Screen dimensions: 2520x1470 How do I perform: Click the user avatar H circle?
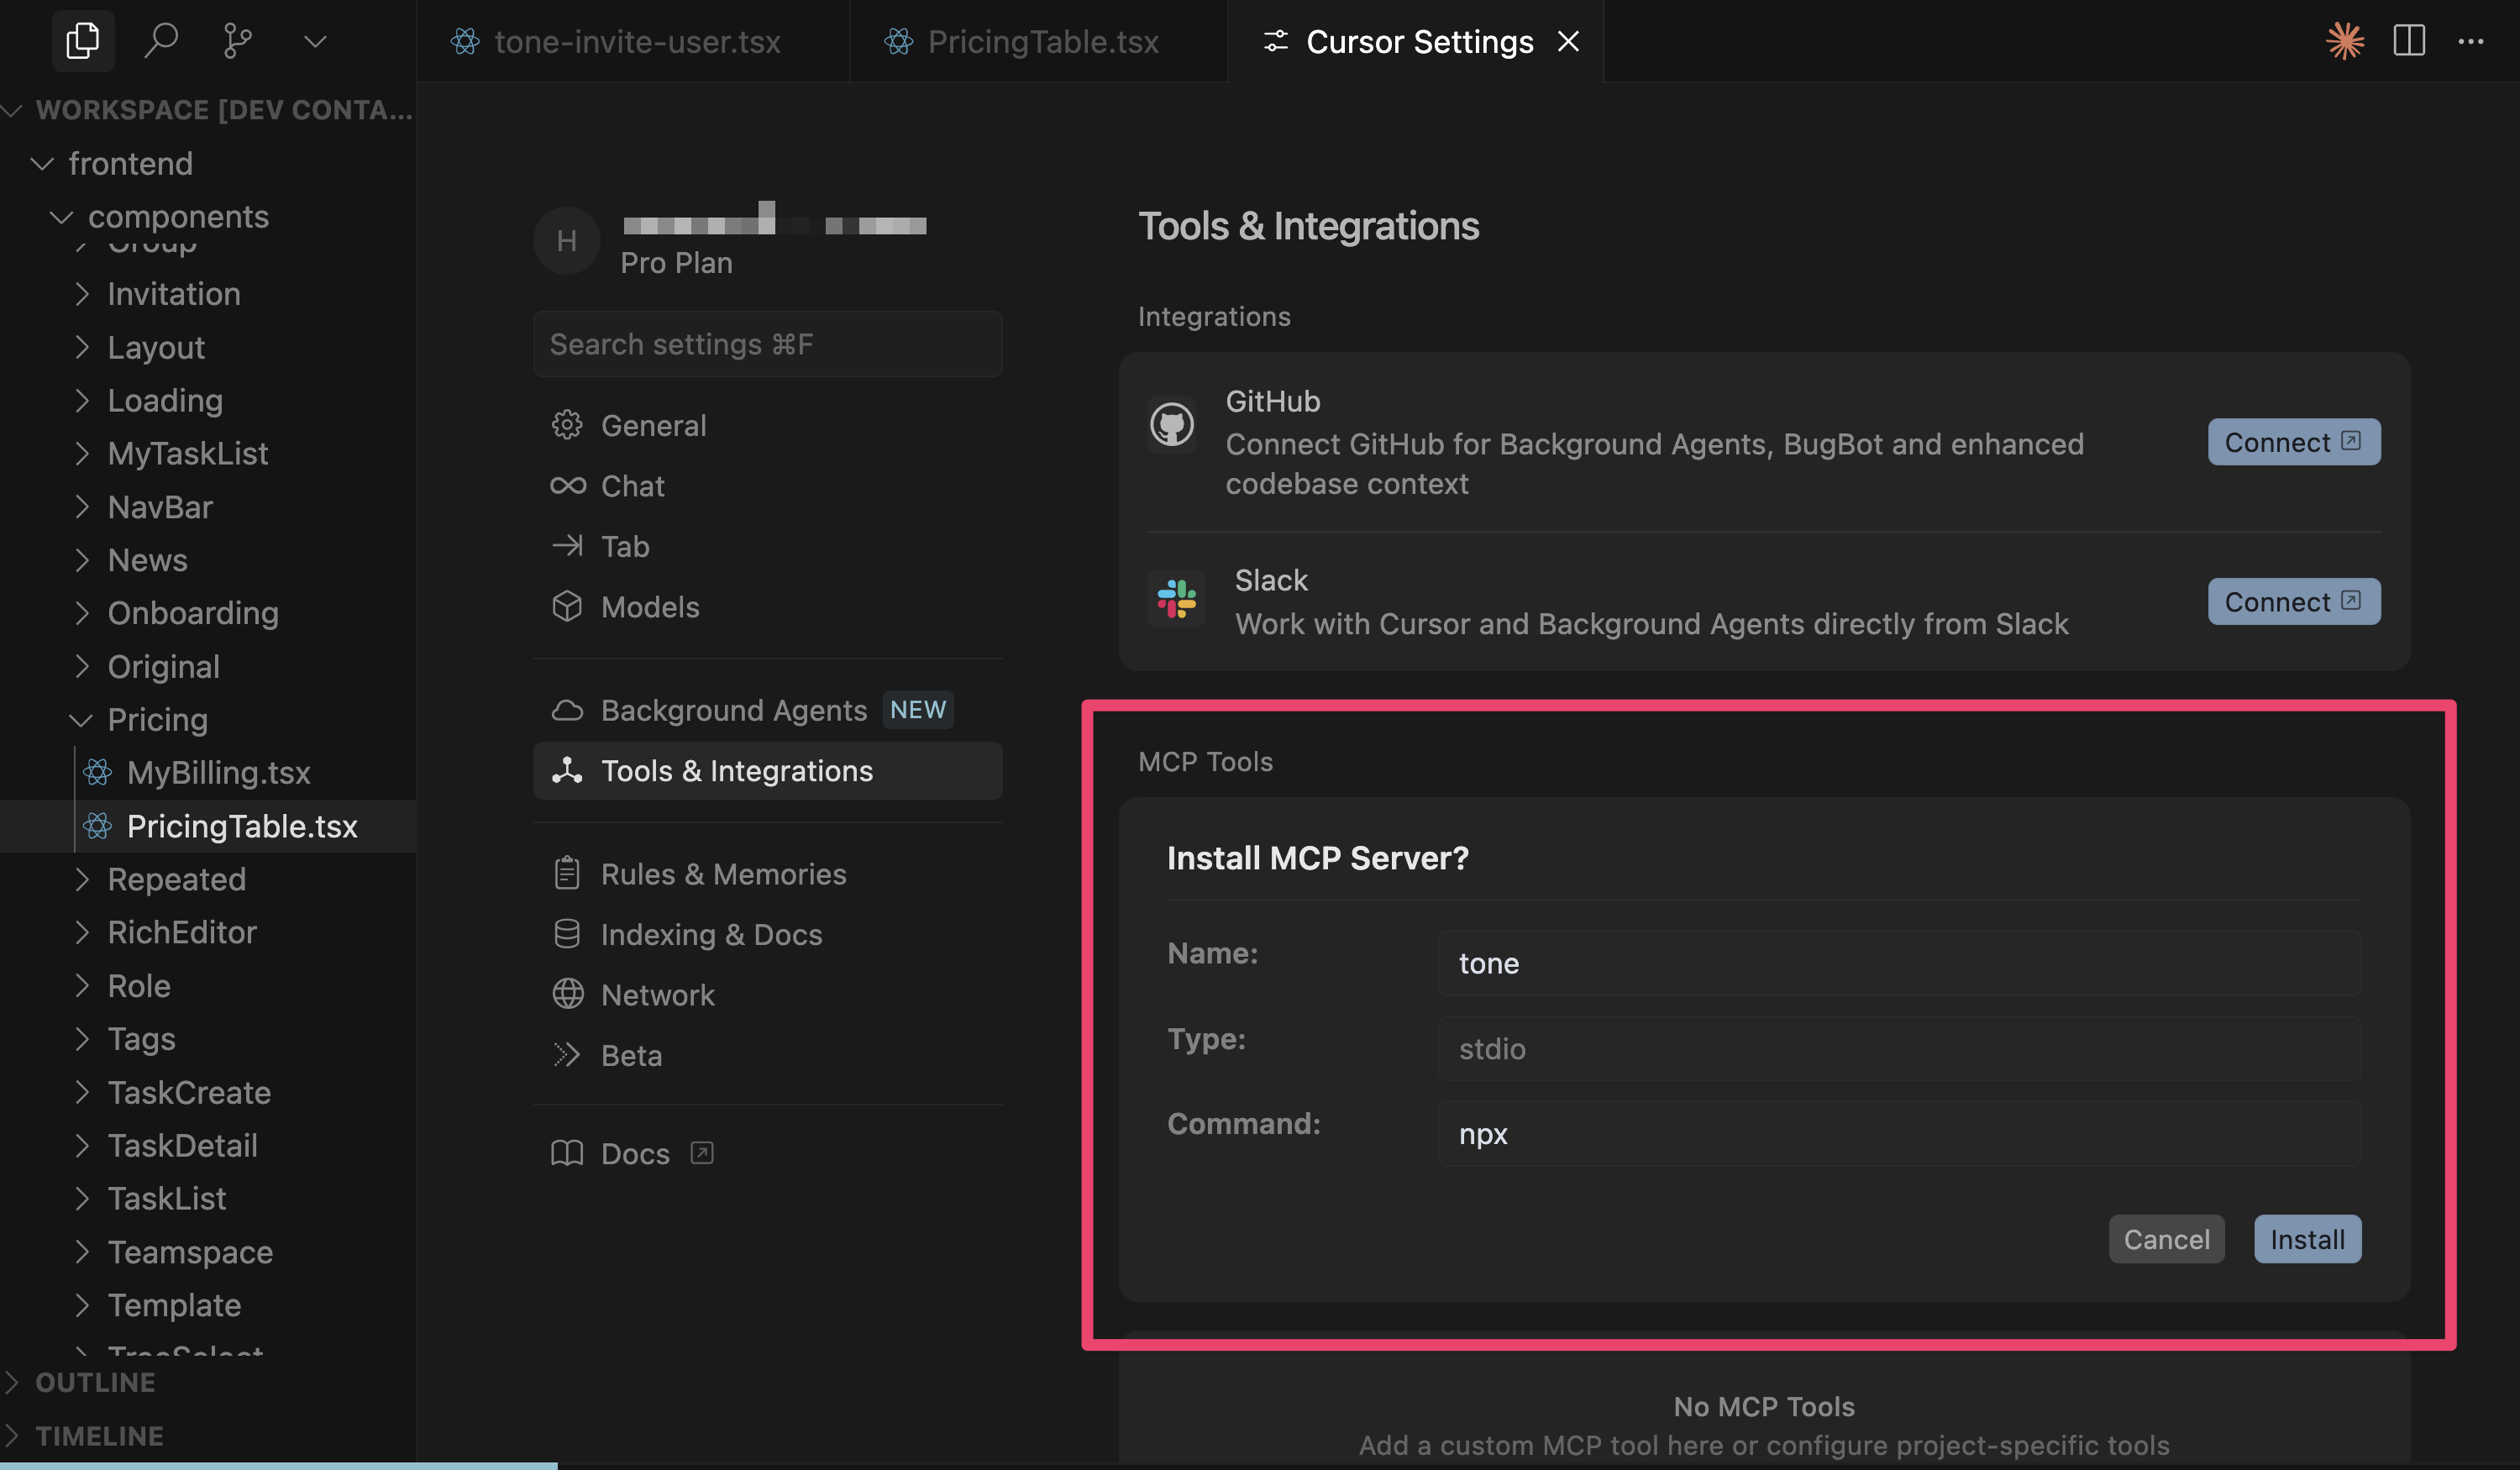(x=567, y=241)
